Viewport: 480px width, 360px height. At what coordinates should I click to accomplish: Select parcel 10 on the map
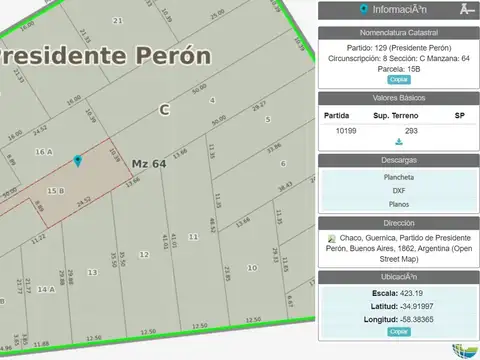(x=252, y=268)
